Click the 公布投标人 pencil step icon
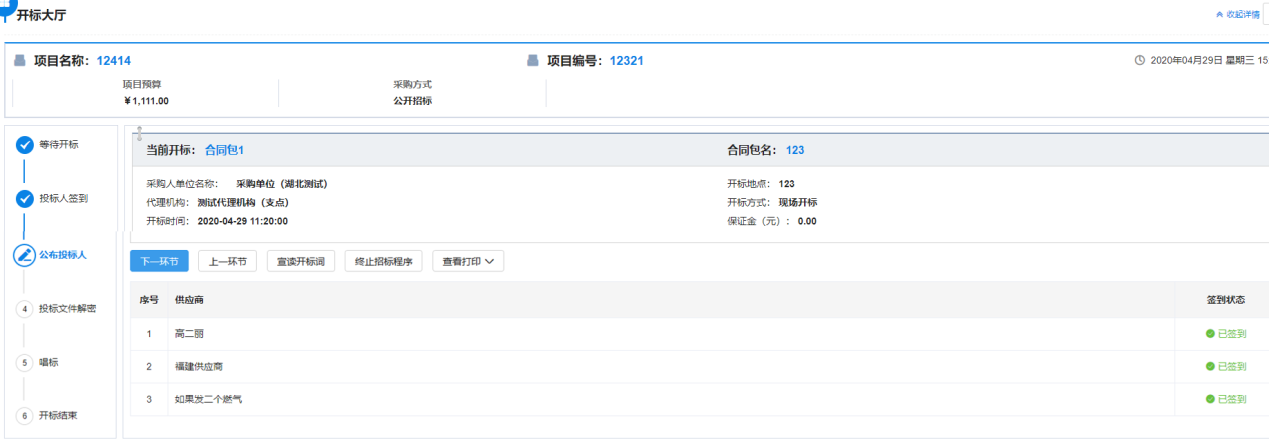Screen dimensions: 1269x442 click(25, 255)
